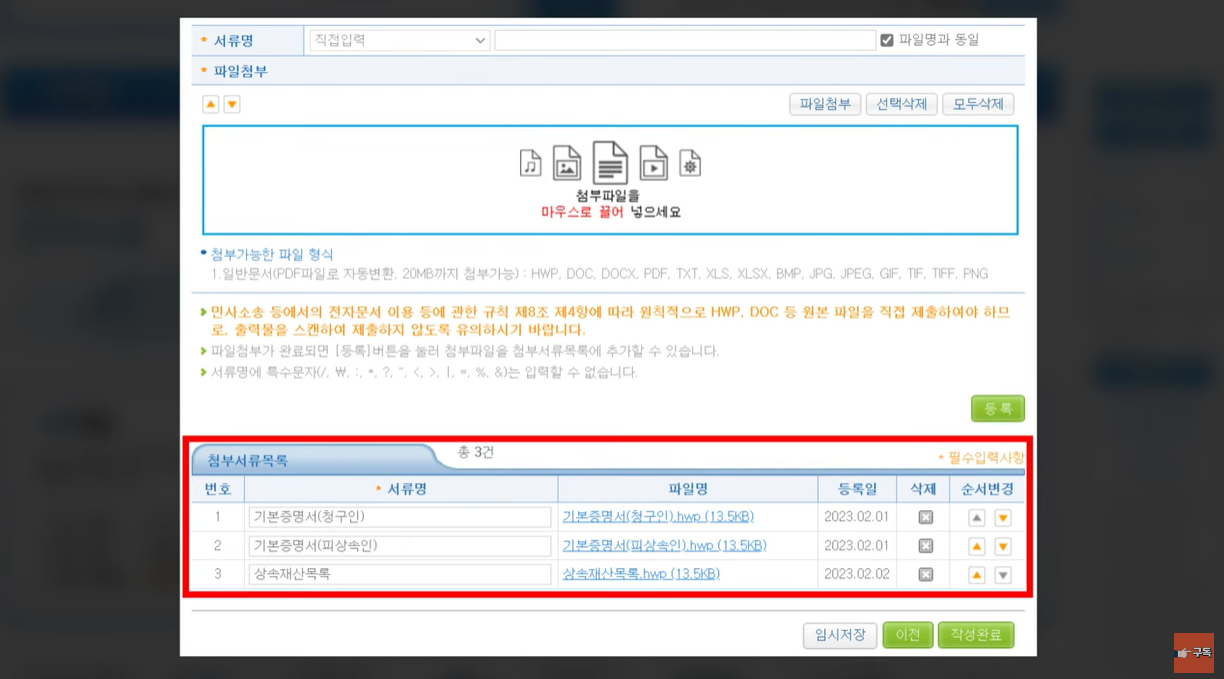Open the 상속재산목록.hwp file link
Screen dimensions: 1224x679
[x=641, y=574]
